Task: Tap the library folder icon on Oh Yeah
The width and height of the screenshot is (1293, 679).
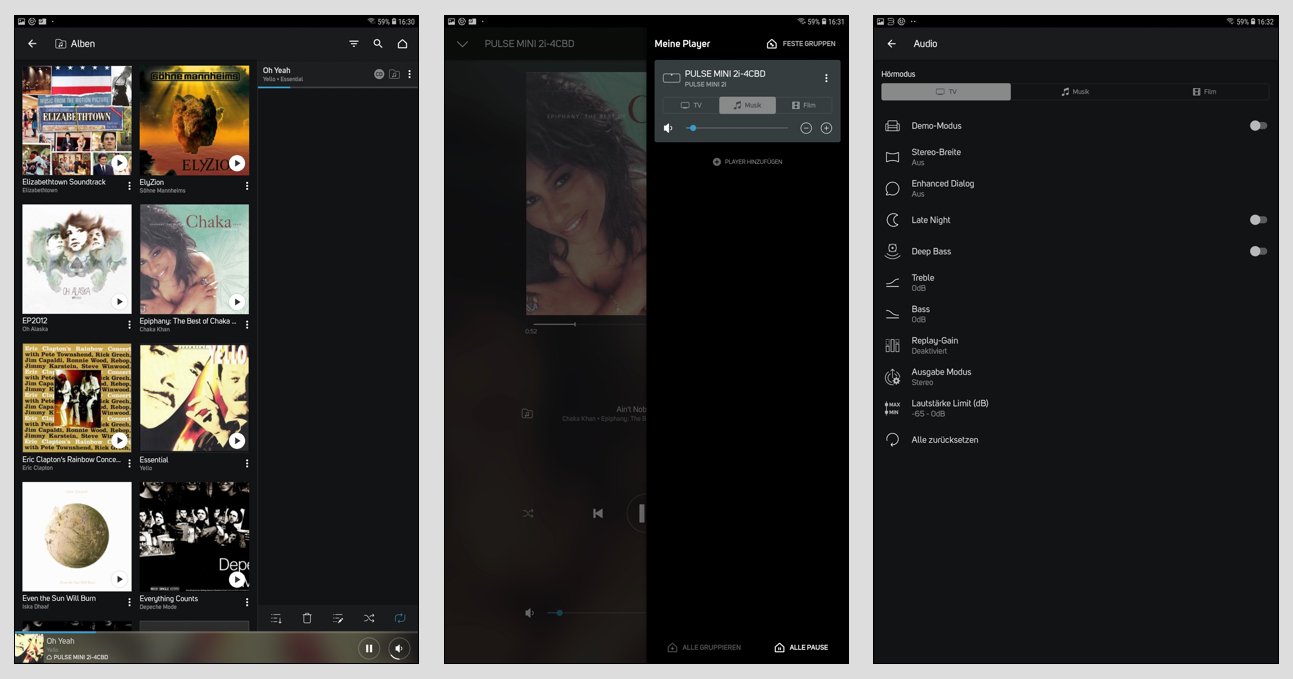Action: point(394,74)
